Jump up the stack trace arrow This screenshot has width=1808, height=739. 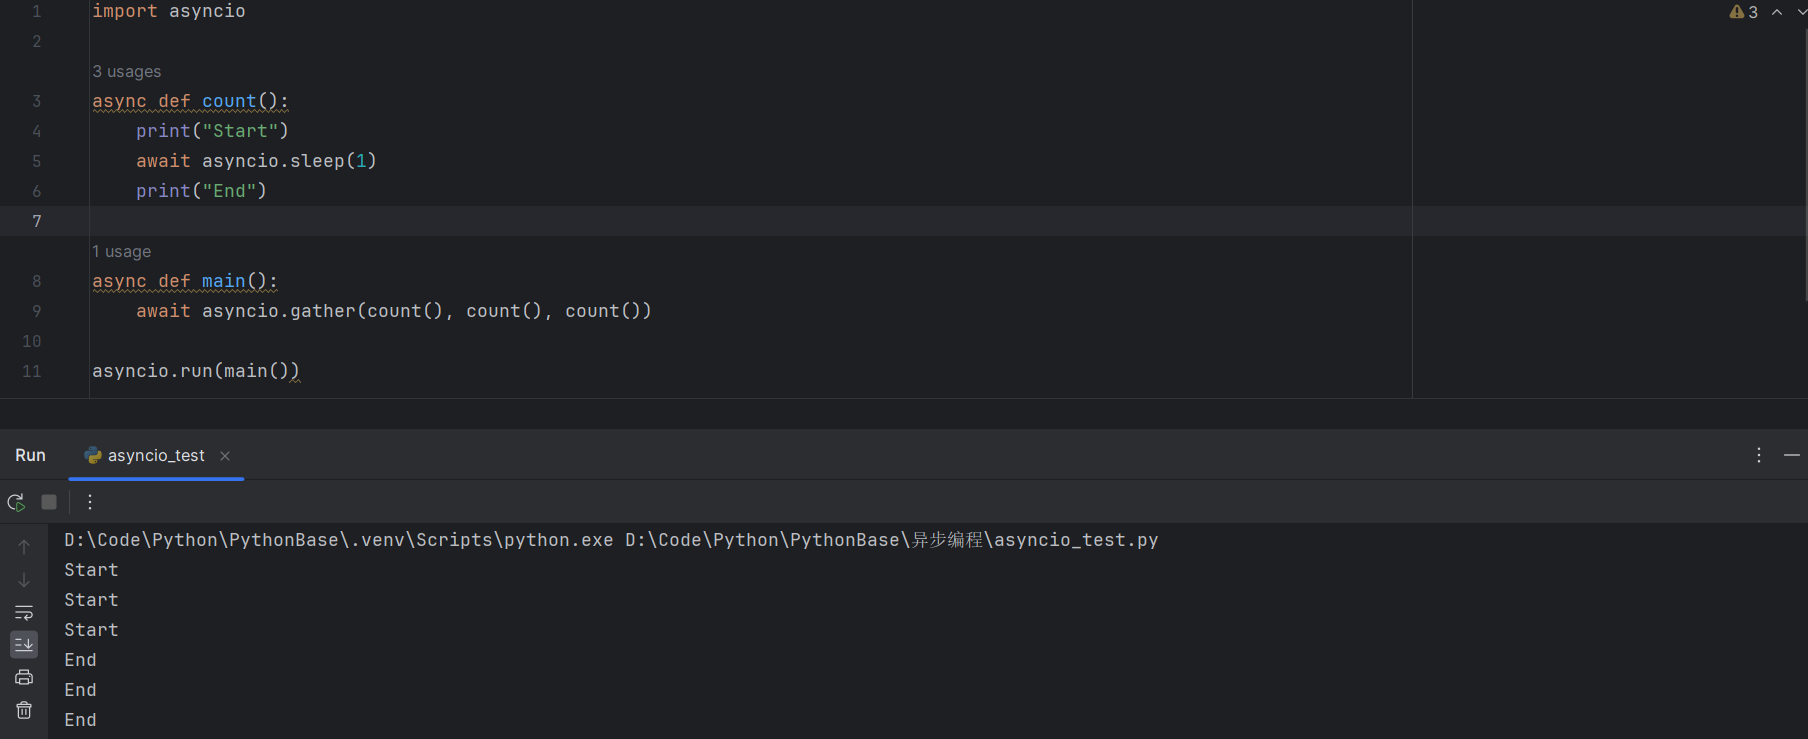click(x=24, y=547)
